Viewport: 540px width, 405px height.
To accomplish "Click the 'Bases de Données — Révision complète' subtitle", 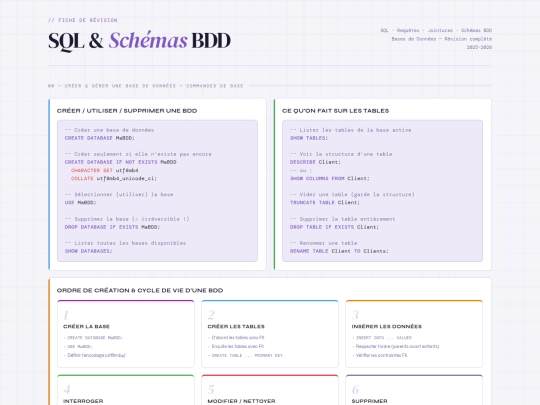I will click(x=442, y=39).
